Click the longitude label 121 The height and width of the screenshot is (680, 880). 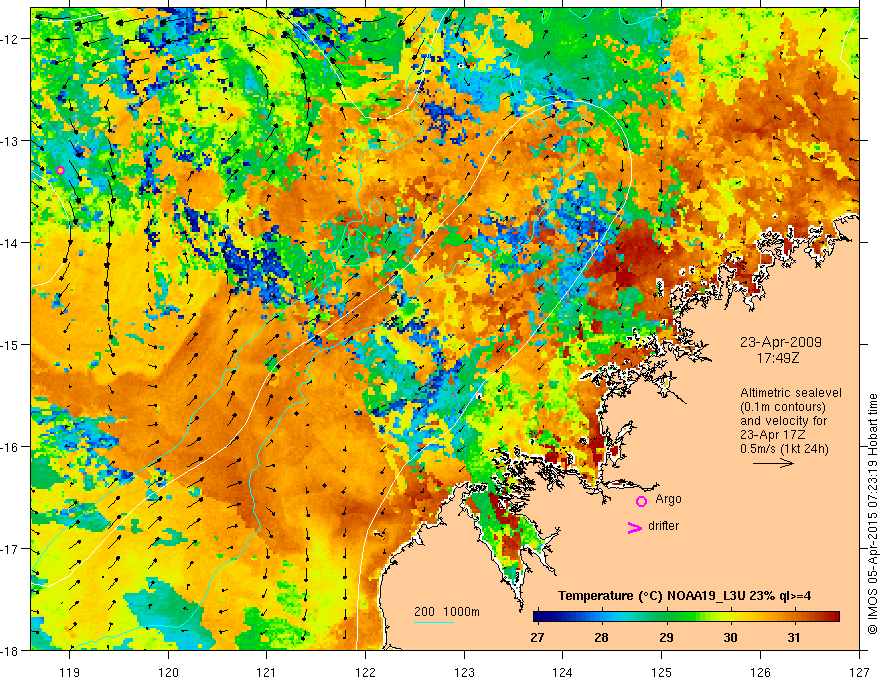coord(267,672)
